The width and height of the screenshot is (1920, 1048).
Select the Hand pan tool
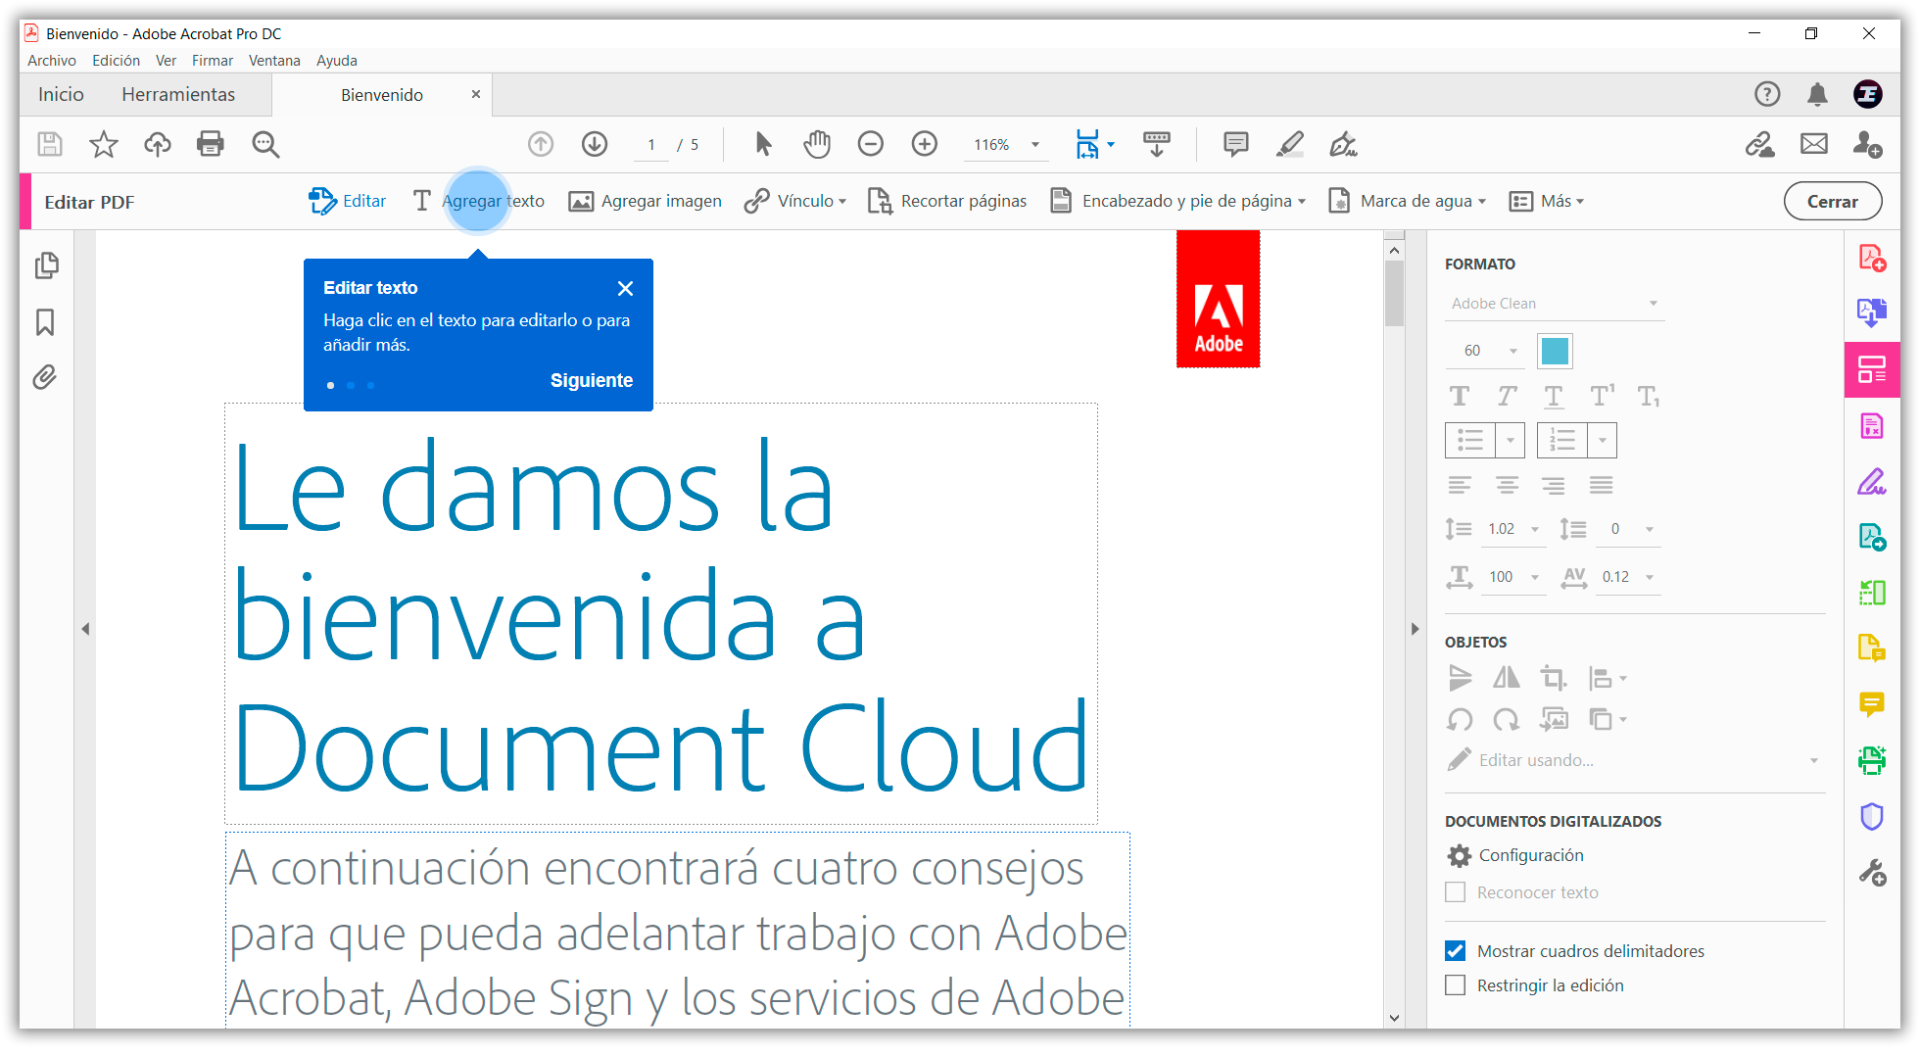click(817, 144)
